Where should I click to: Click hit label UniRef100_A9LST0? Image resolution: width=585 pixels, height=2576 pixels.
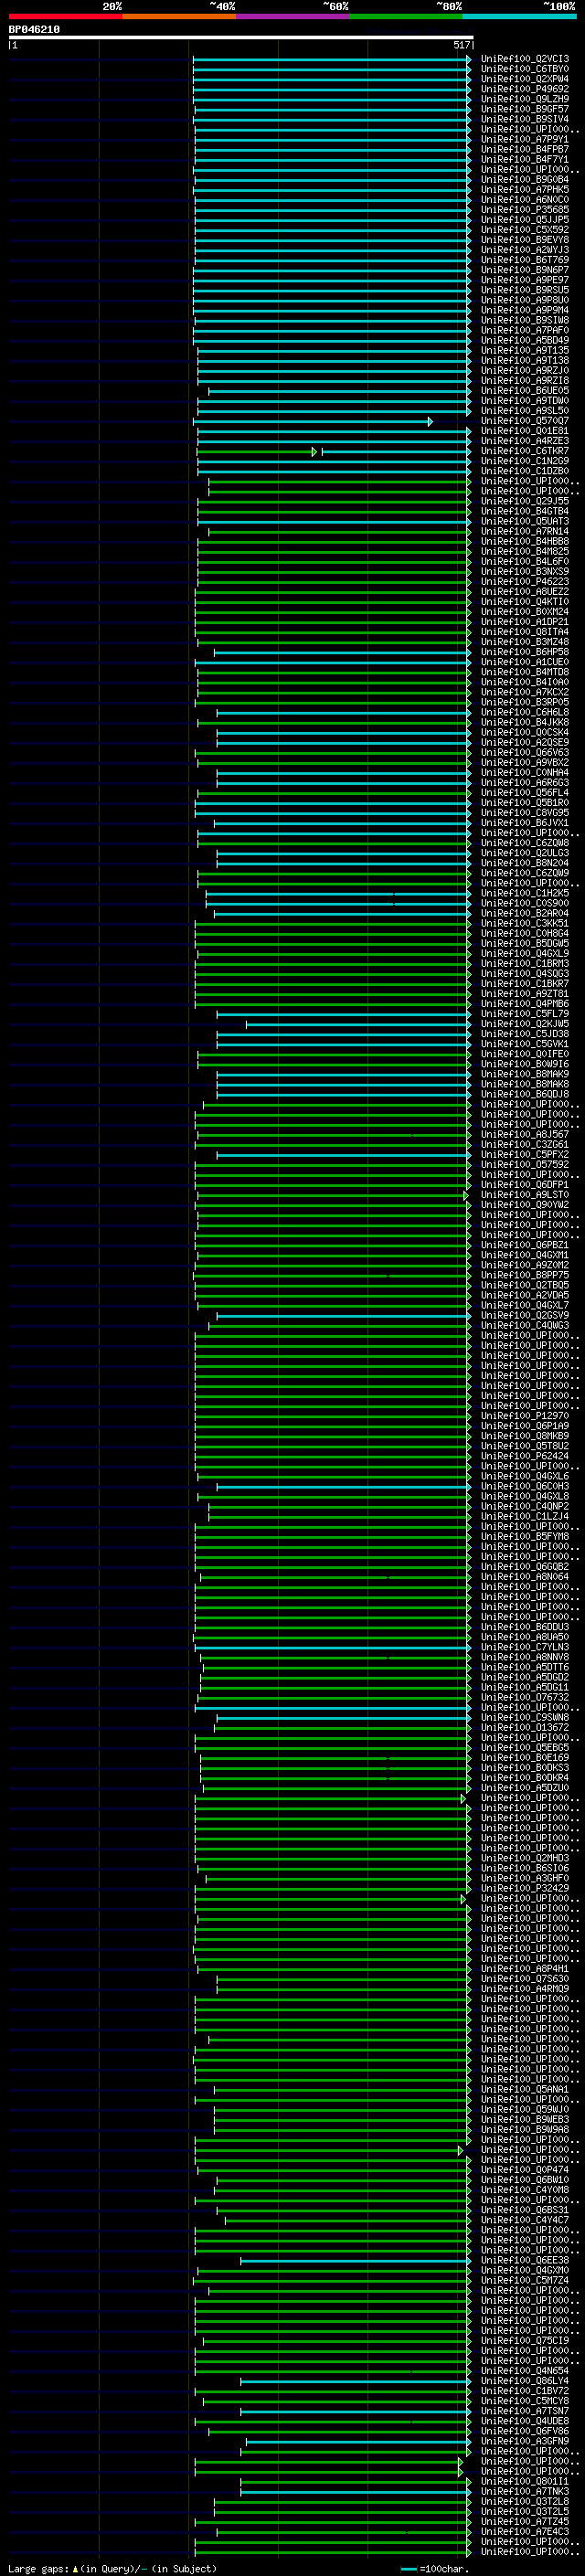[525, 1194]
